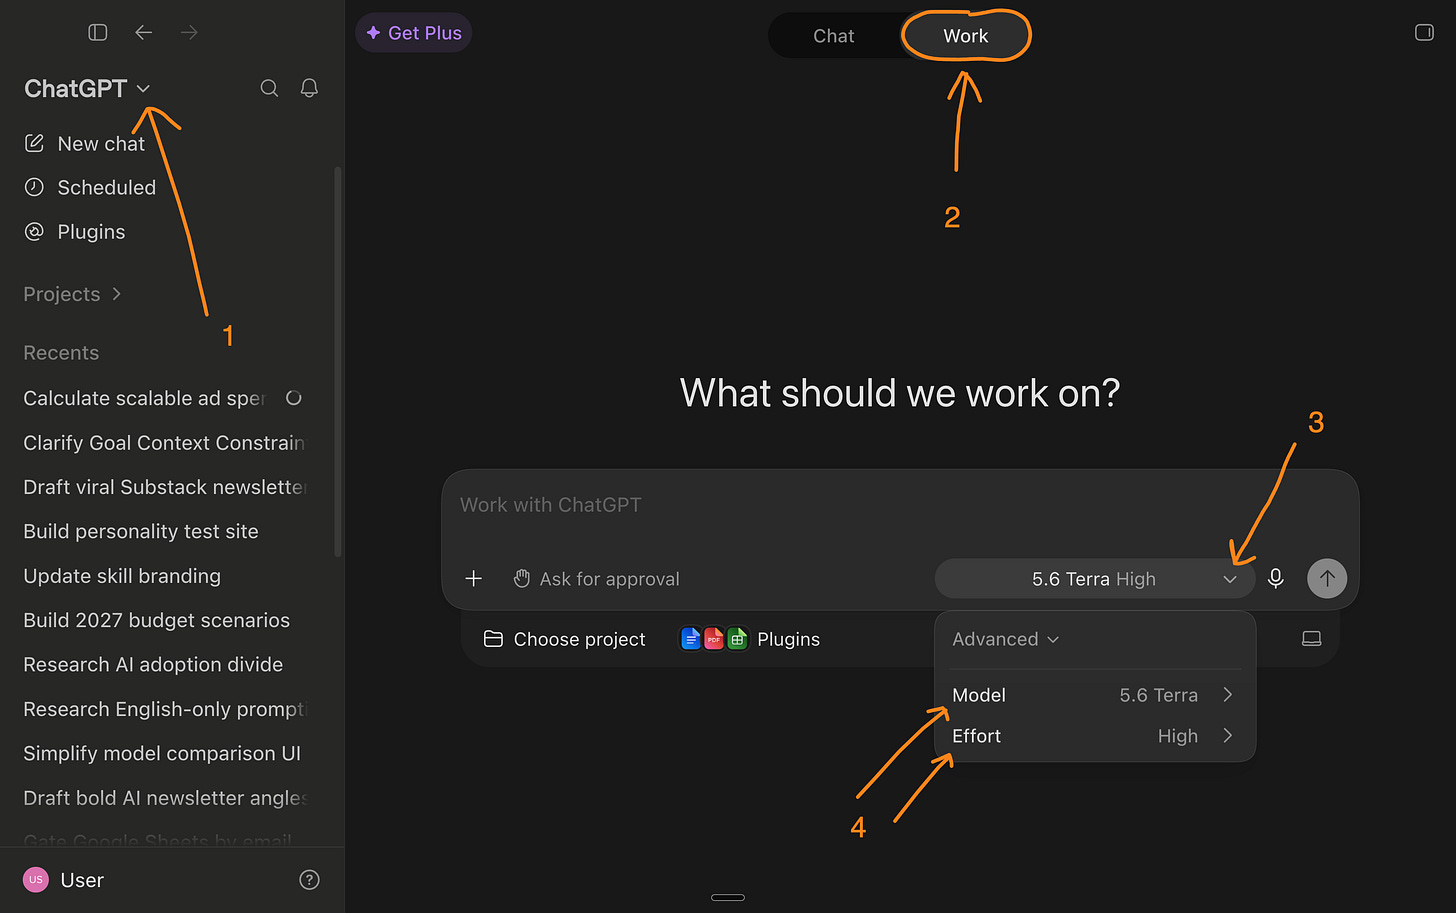Click the Get Plus button

click(x=414, y=33)
